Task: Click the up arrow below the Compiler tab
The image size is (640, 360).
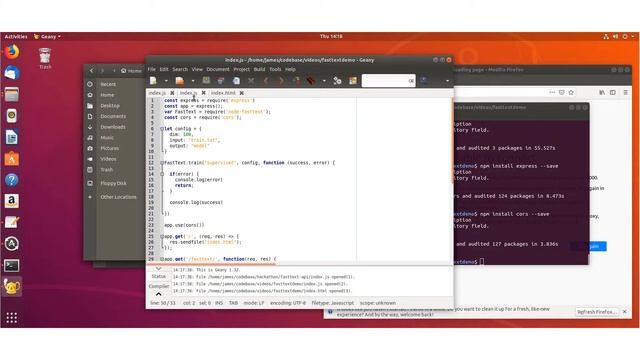Action: (x=158, y=294)
